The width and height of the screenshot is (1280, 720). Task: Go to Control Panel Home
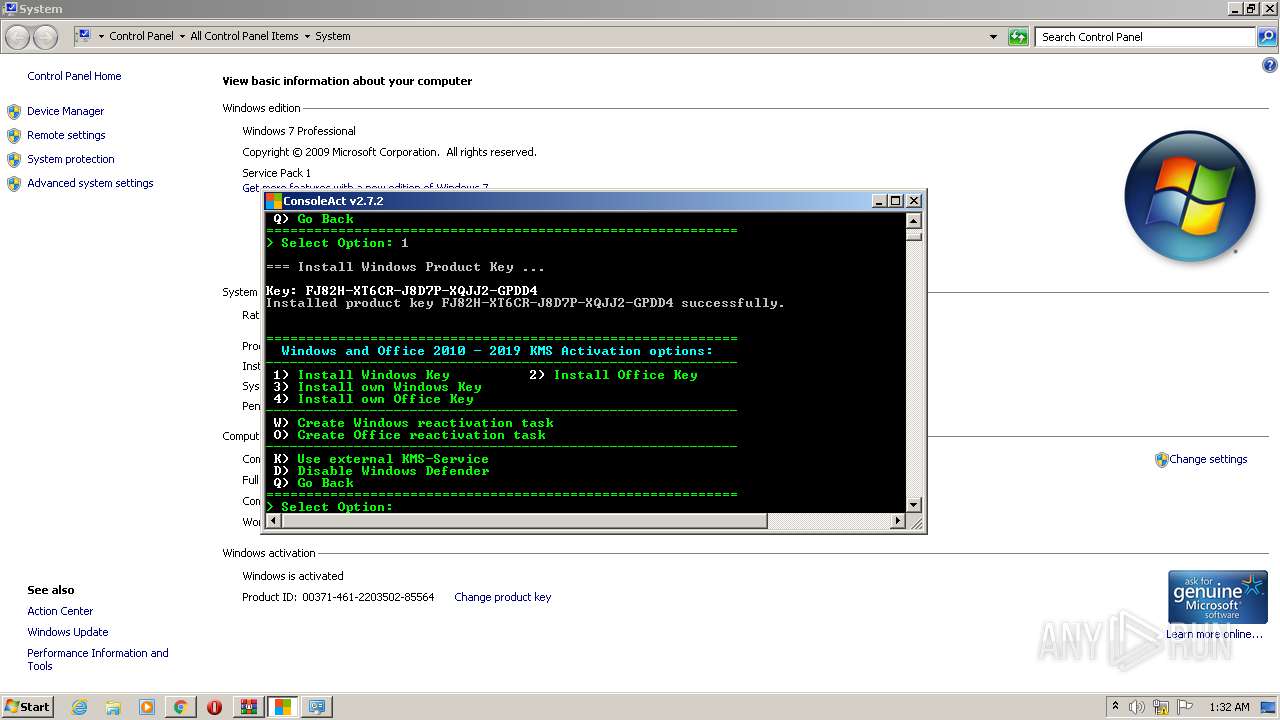coord(74,76)
